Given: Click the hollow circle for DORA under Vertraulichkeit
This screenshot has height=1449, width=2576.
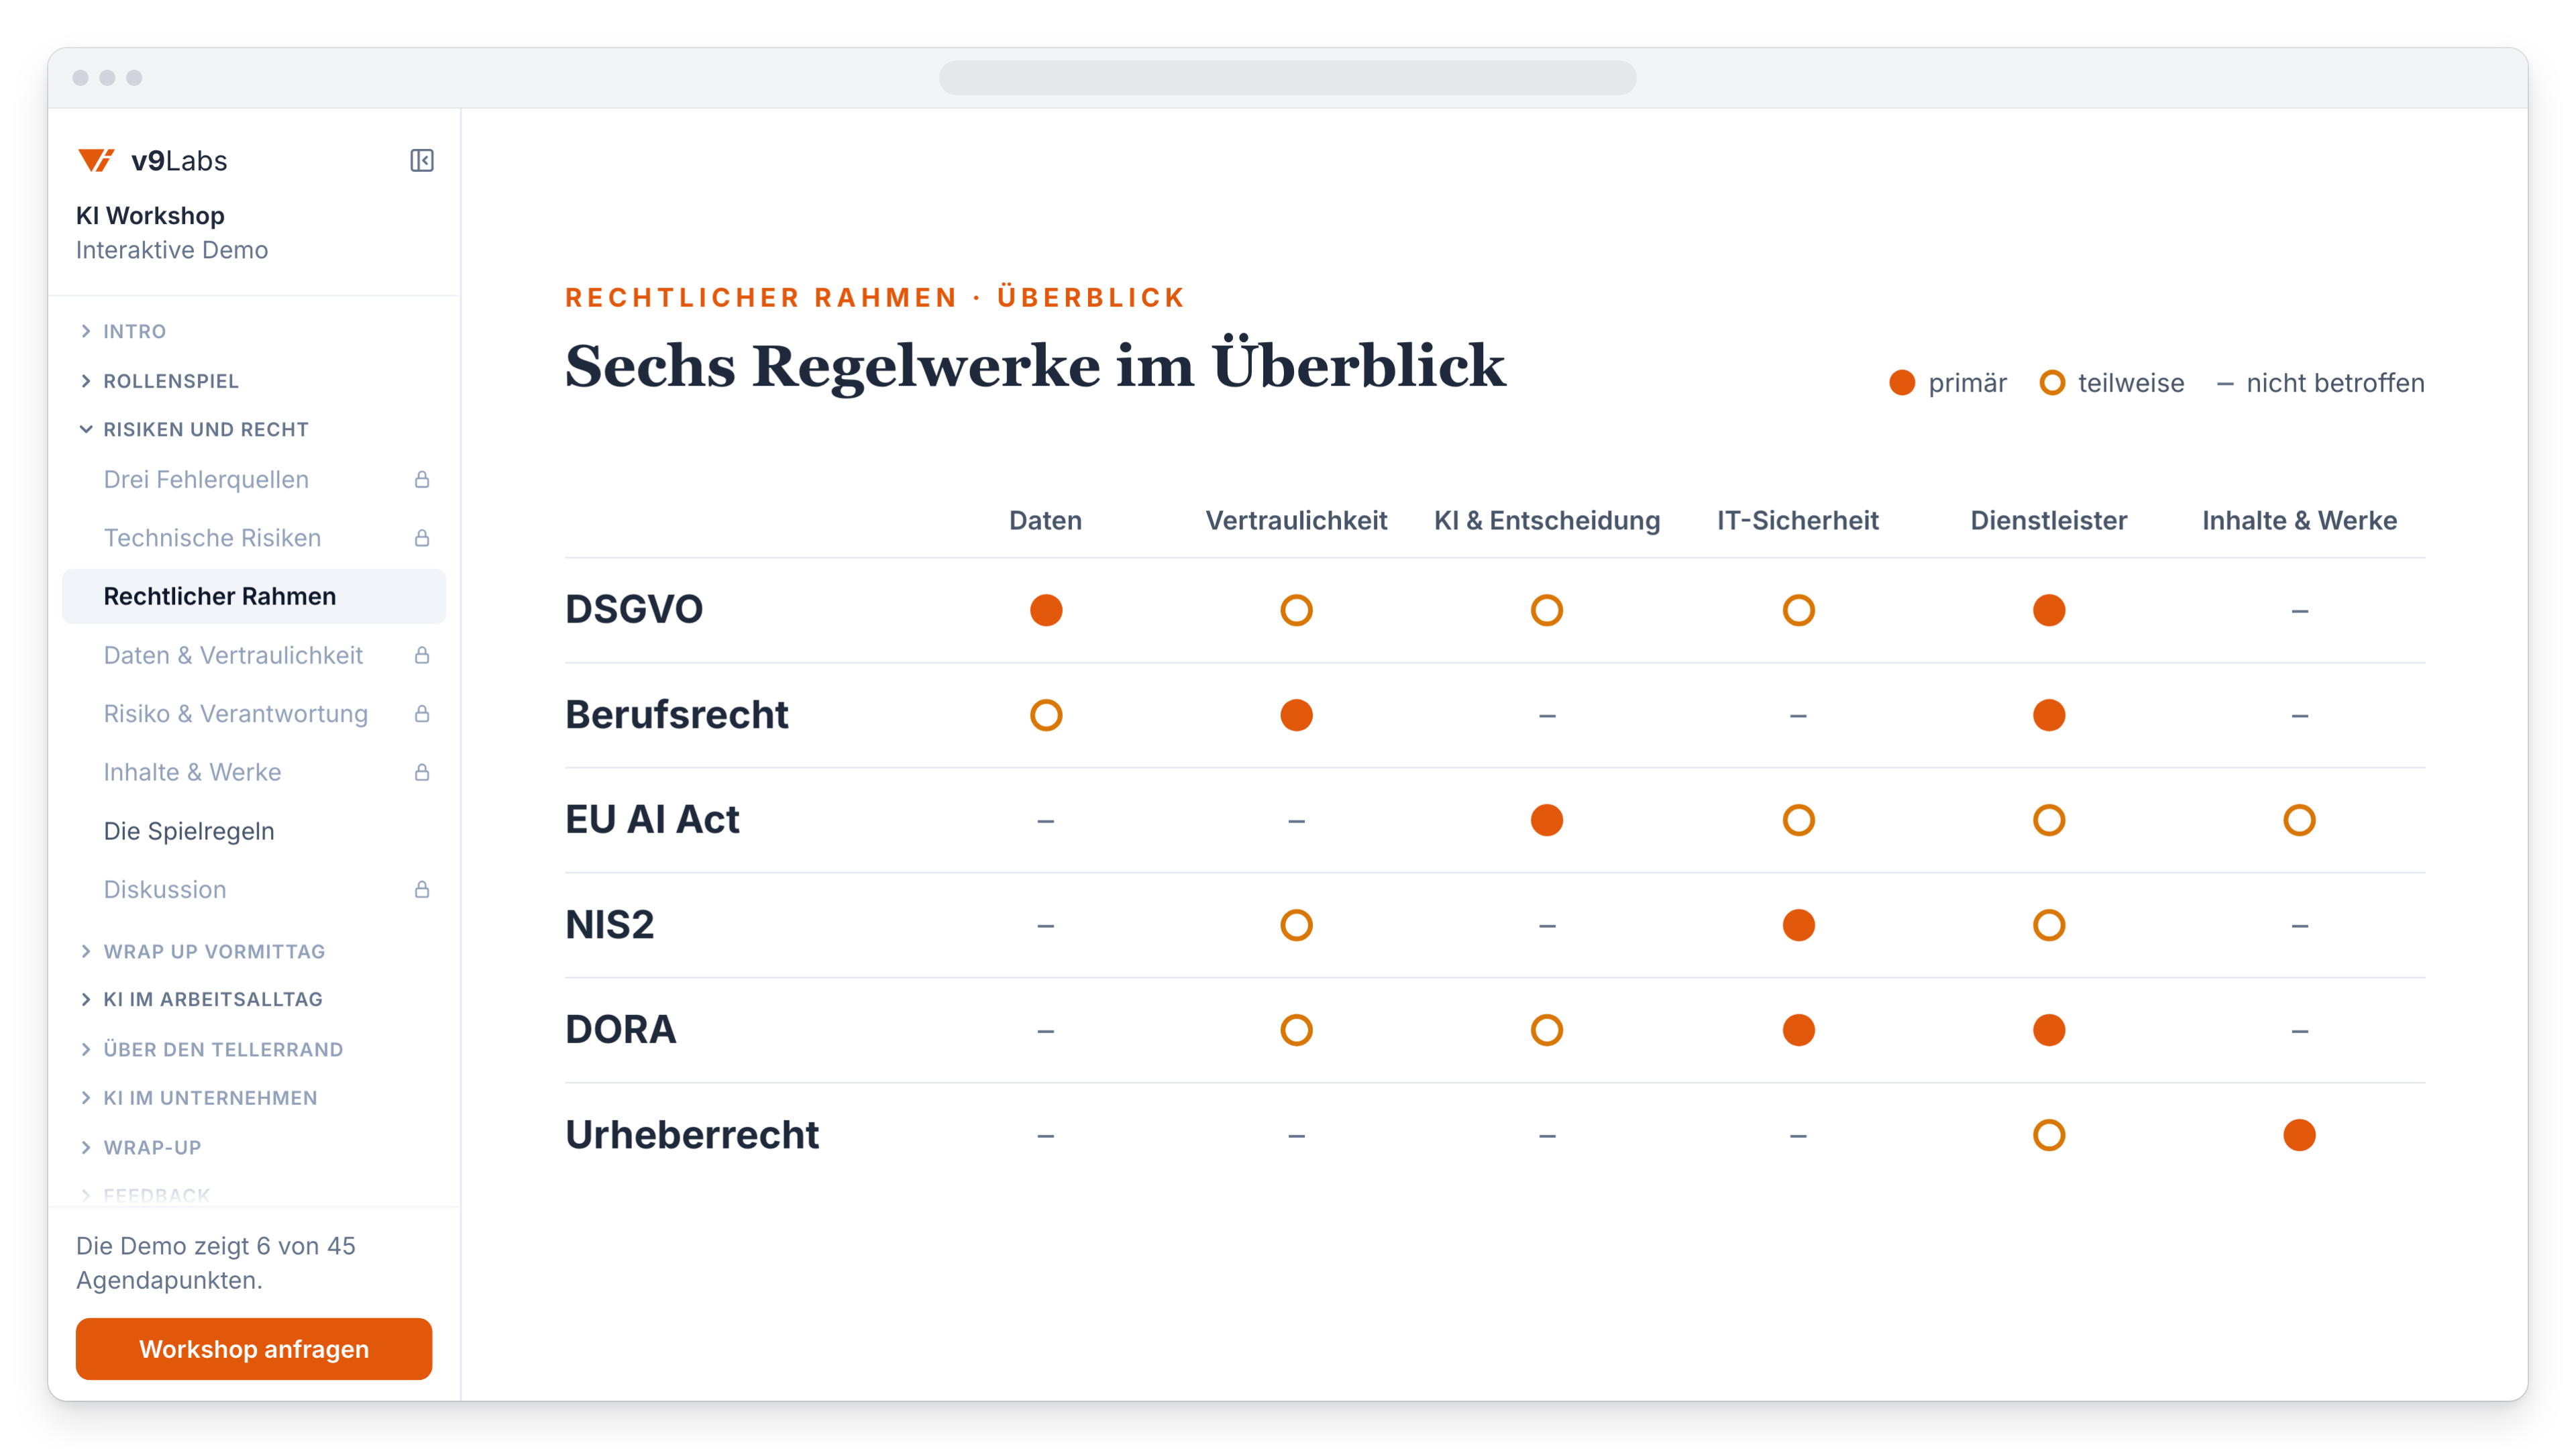Looking at the screenshot, I should 1296,1030.
